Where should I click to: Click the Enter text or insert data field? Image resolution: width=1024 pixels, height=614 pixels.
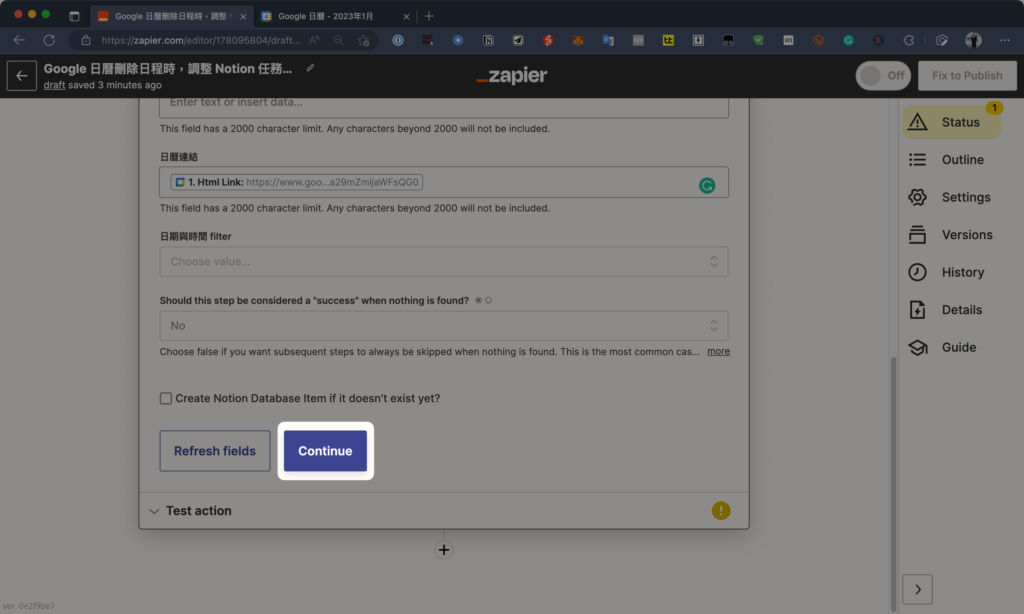click(x=444, y=106)
